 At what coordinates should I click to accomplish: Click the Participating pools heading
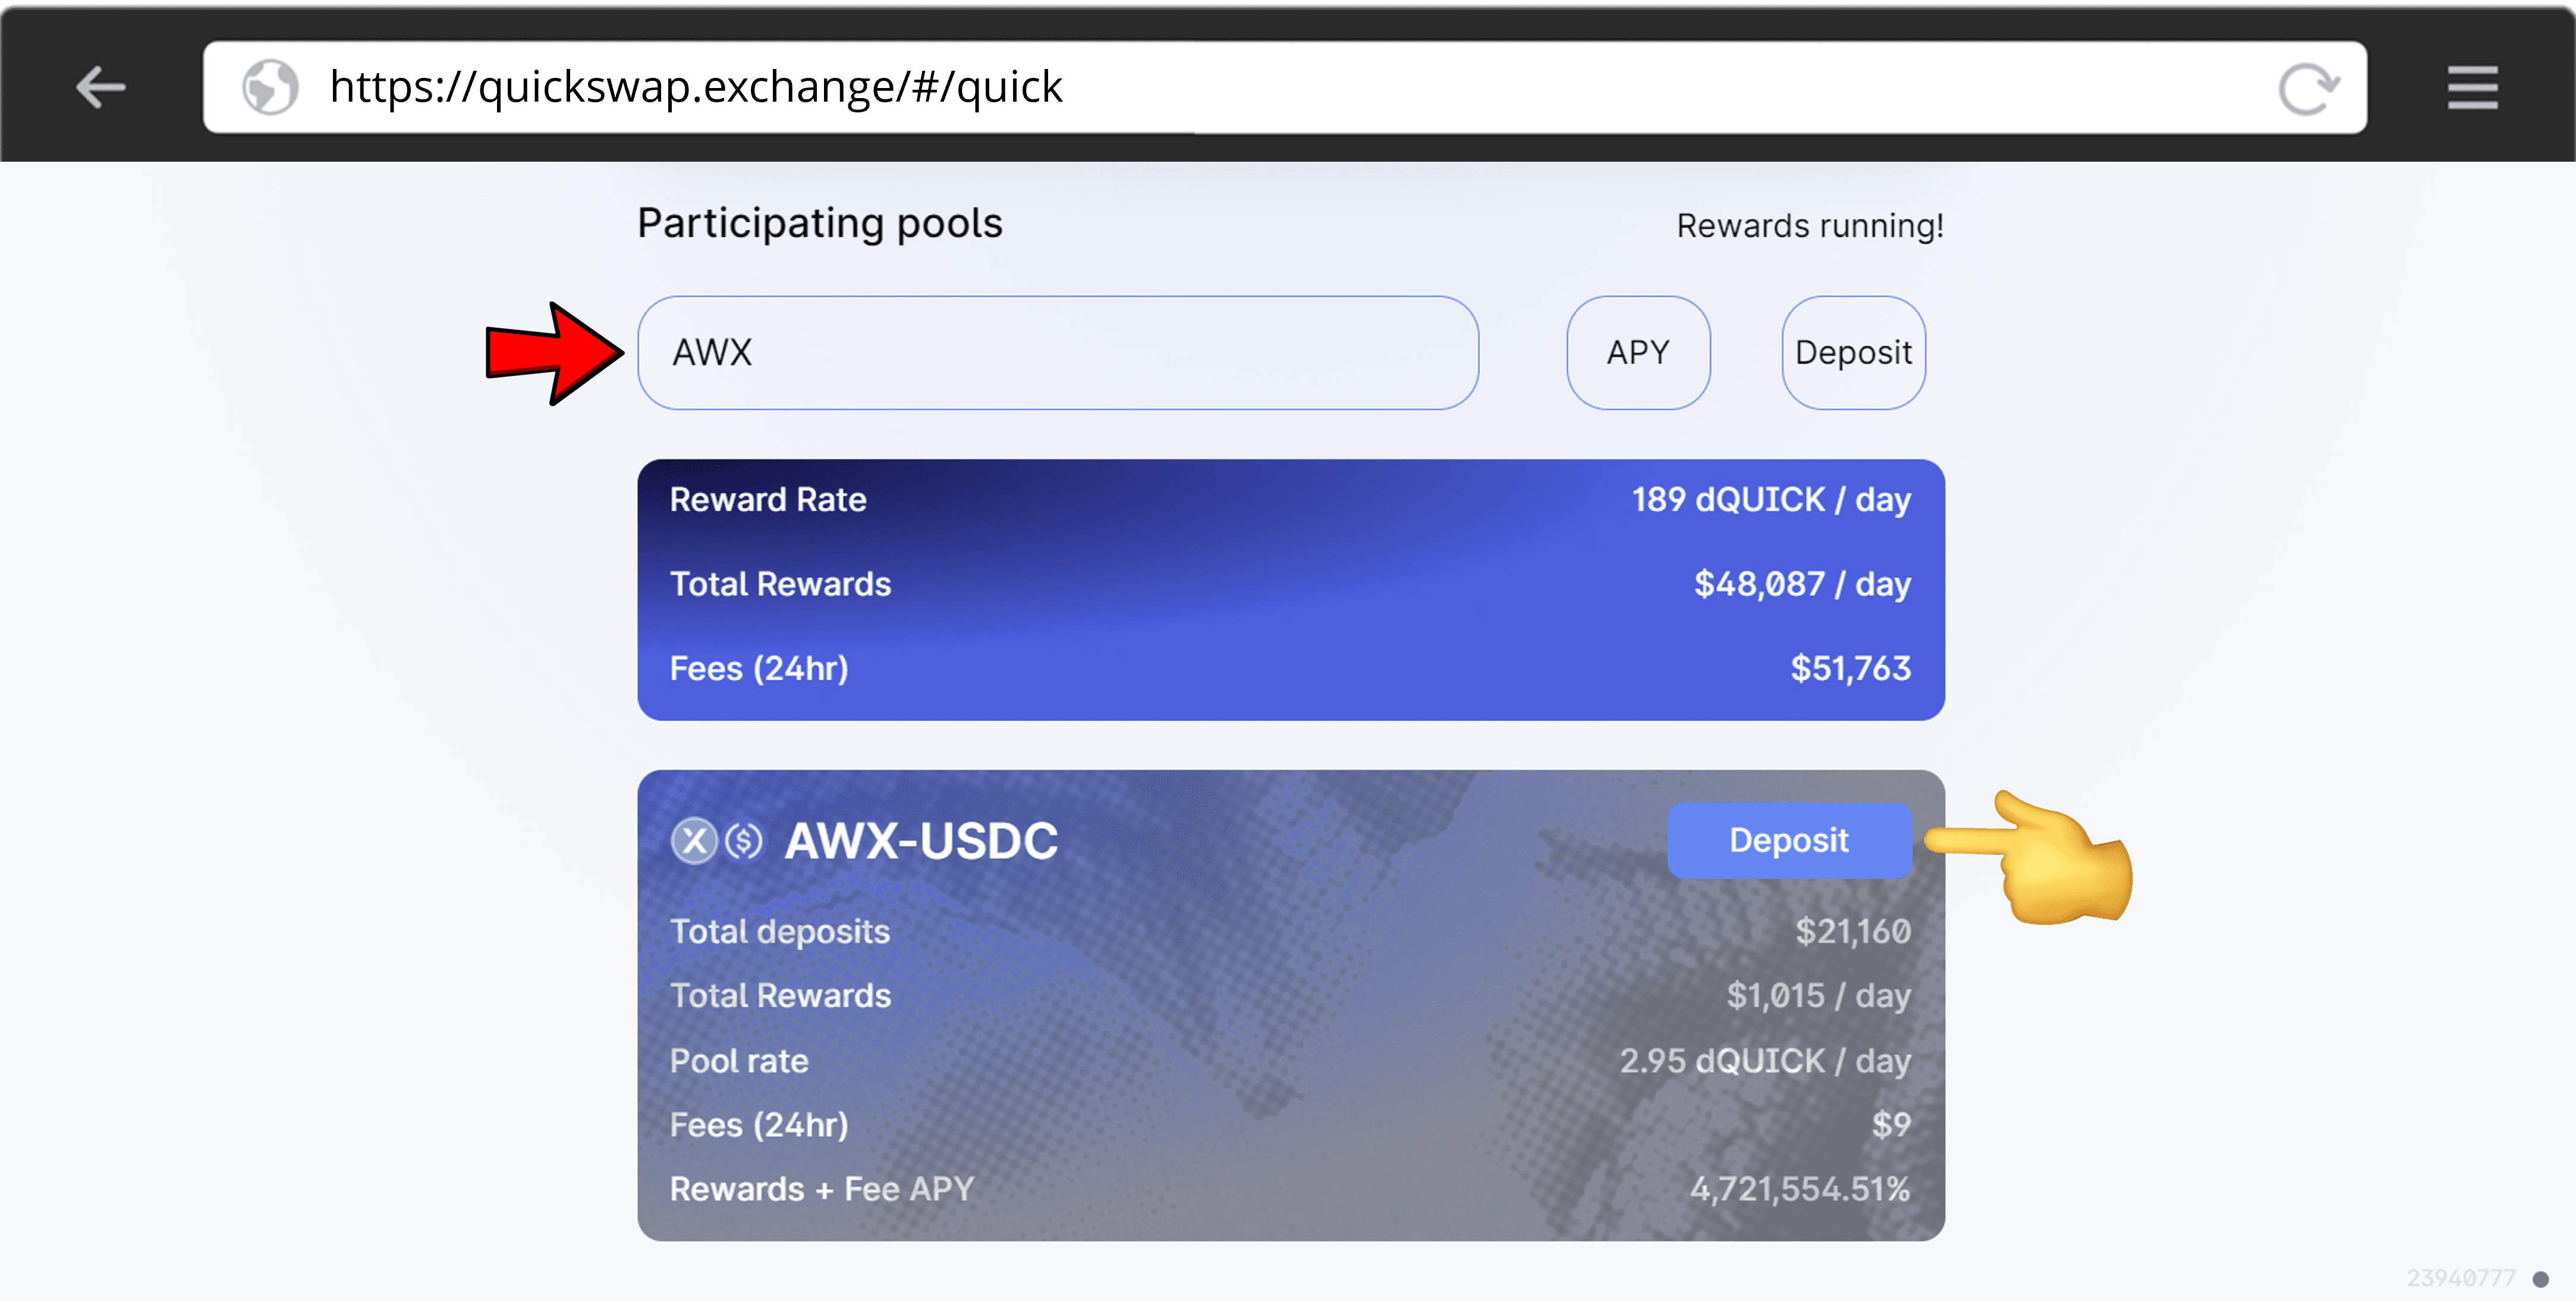pos(820,223)
